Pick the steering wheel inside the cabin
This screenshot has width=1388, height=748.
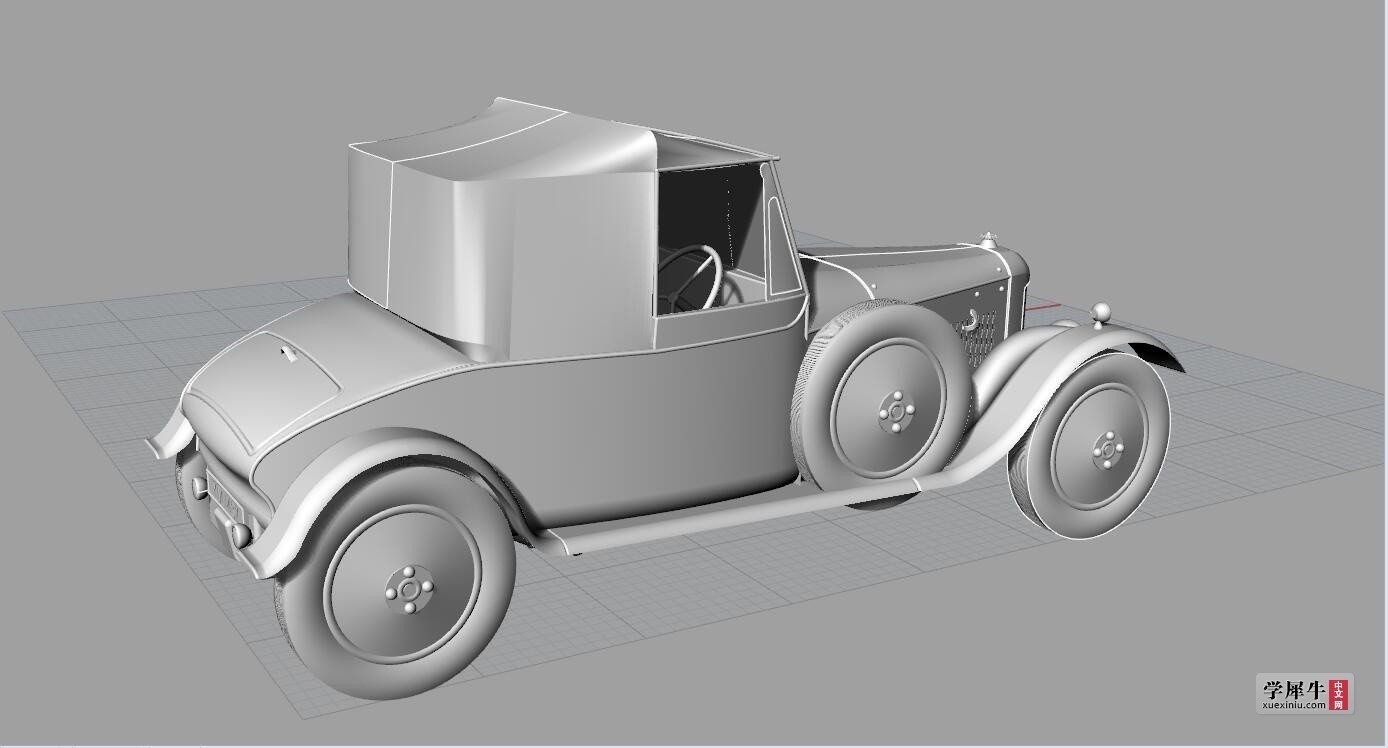point(690,277)
